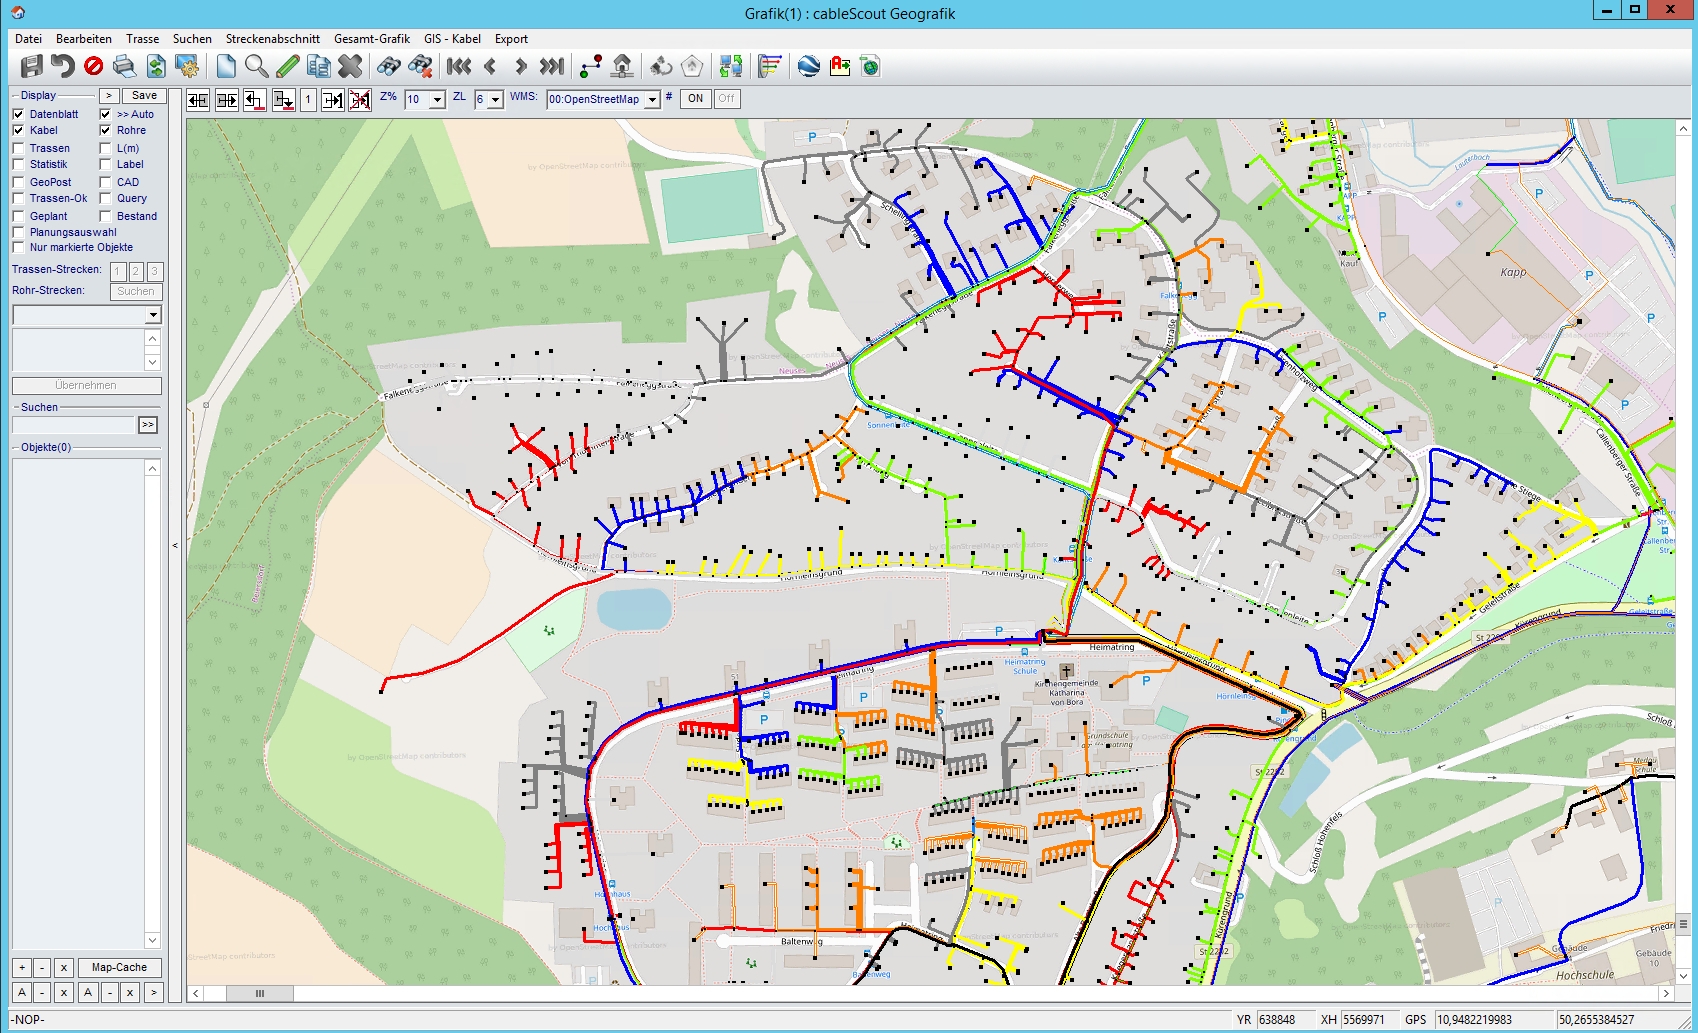Click the green pencil edit icon
The image size is (1698, 1033).
coord(288,67)
